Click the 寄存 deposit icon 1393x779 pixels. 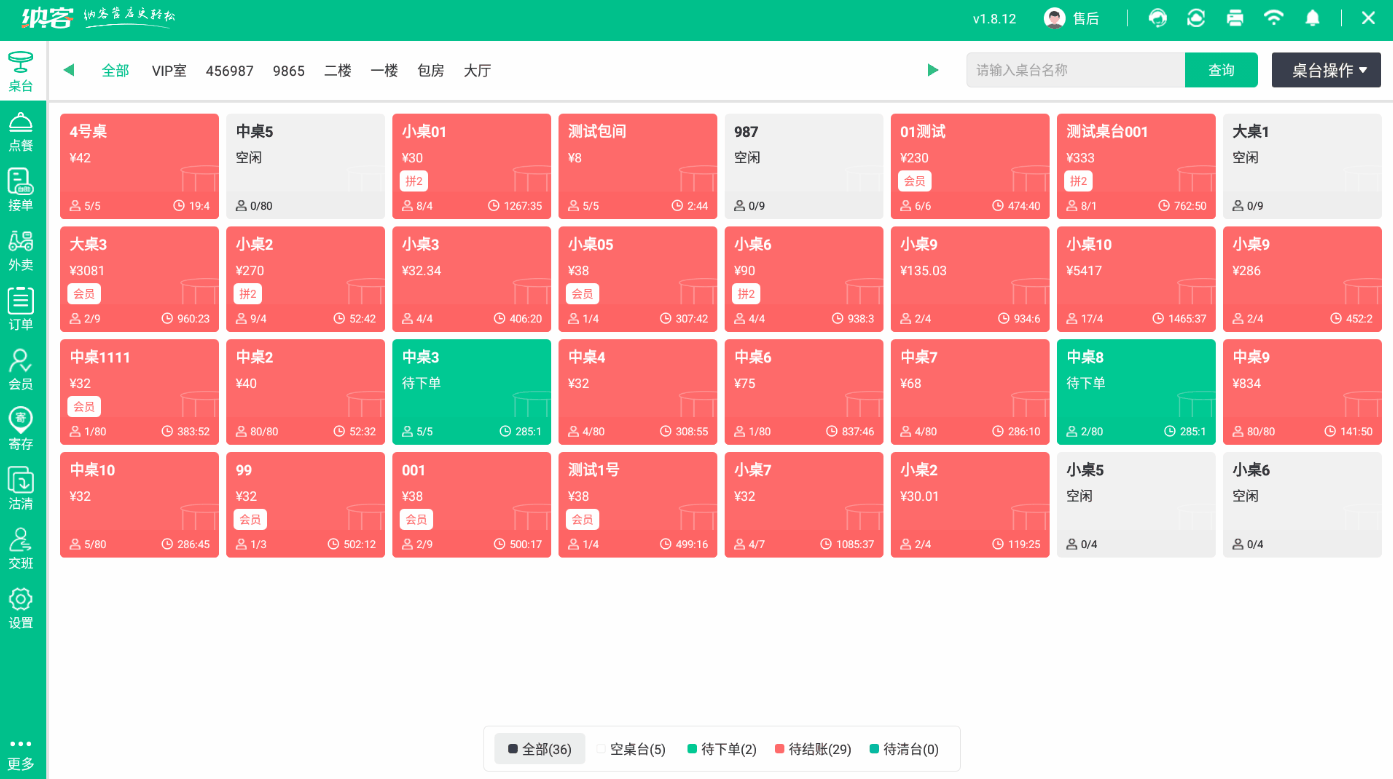pyautogui.click(x=22, y=428)
